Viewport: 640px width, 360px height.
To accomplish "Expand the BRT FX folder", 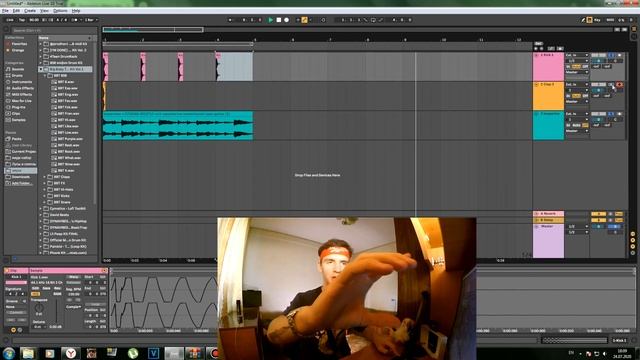I will [45, 183].
